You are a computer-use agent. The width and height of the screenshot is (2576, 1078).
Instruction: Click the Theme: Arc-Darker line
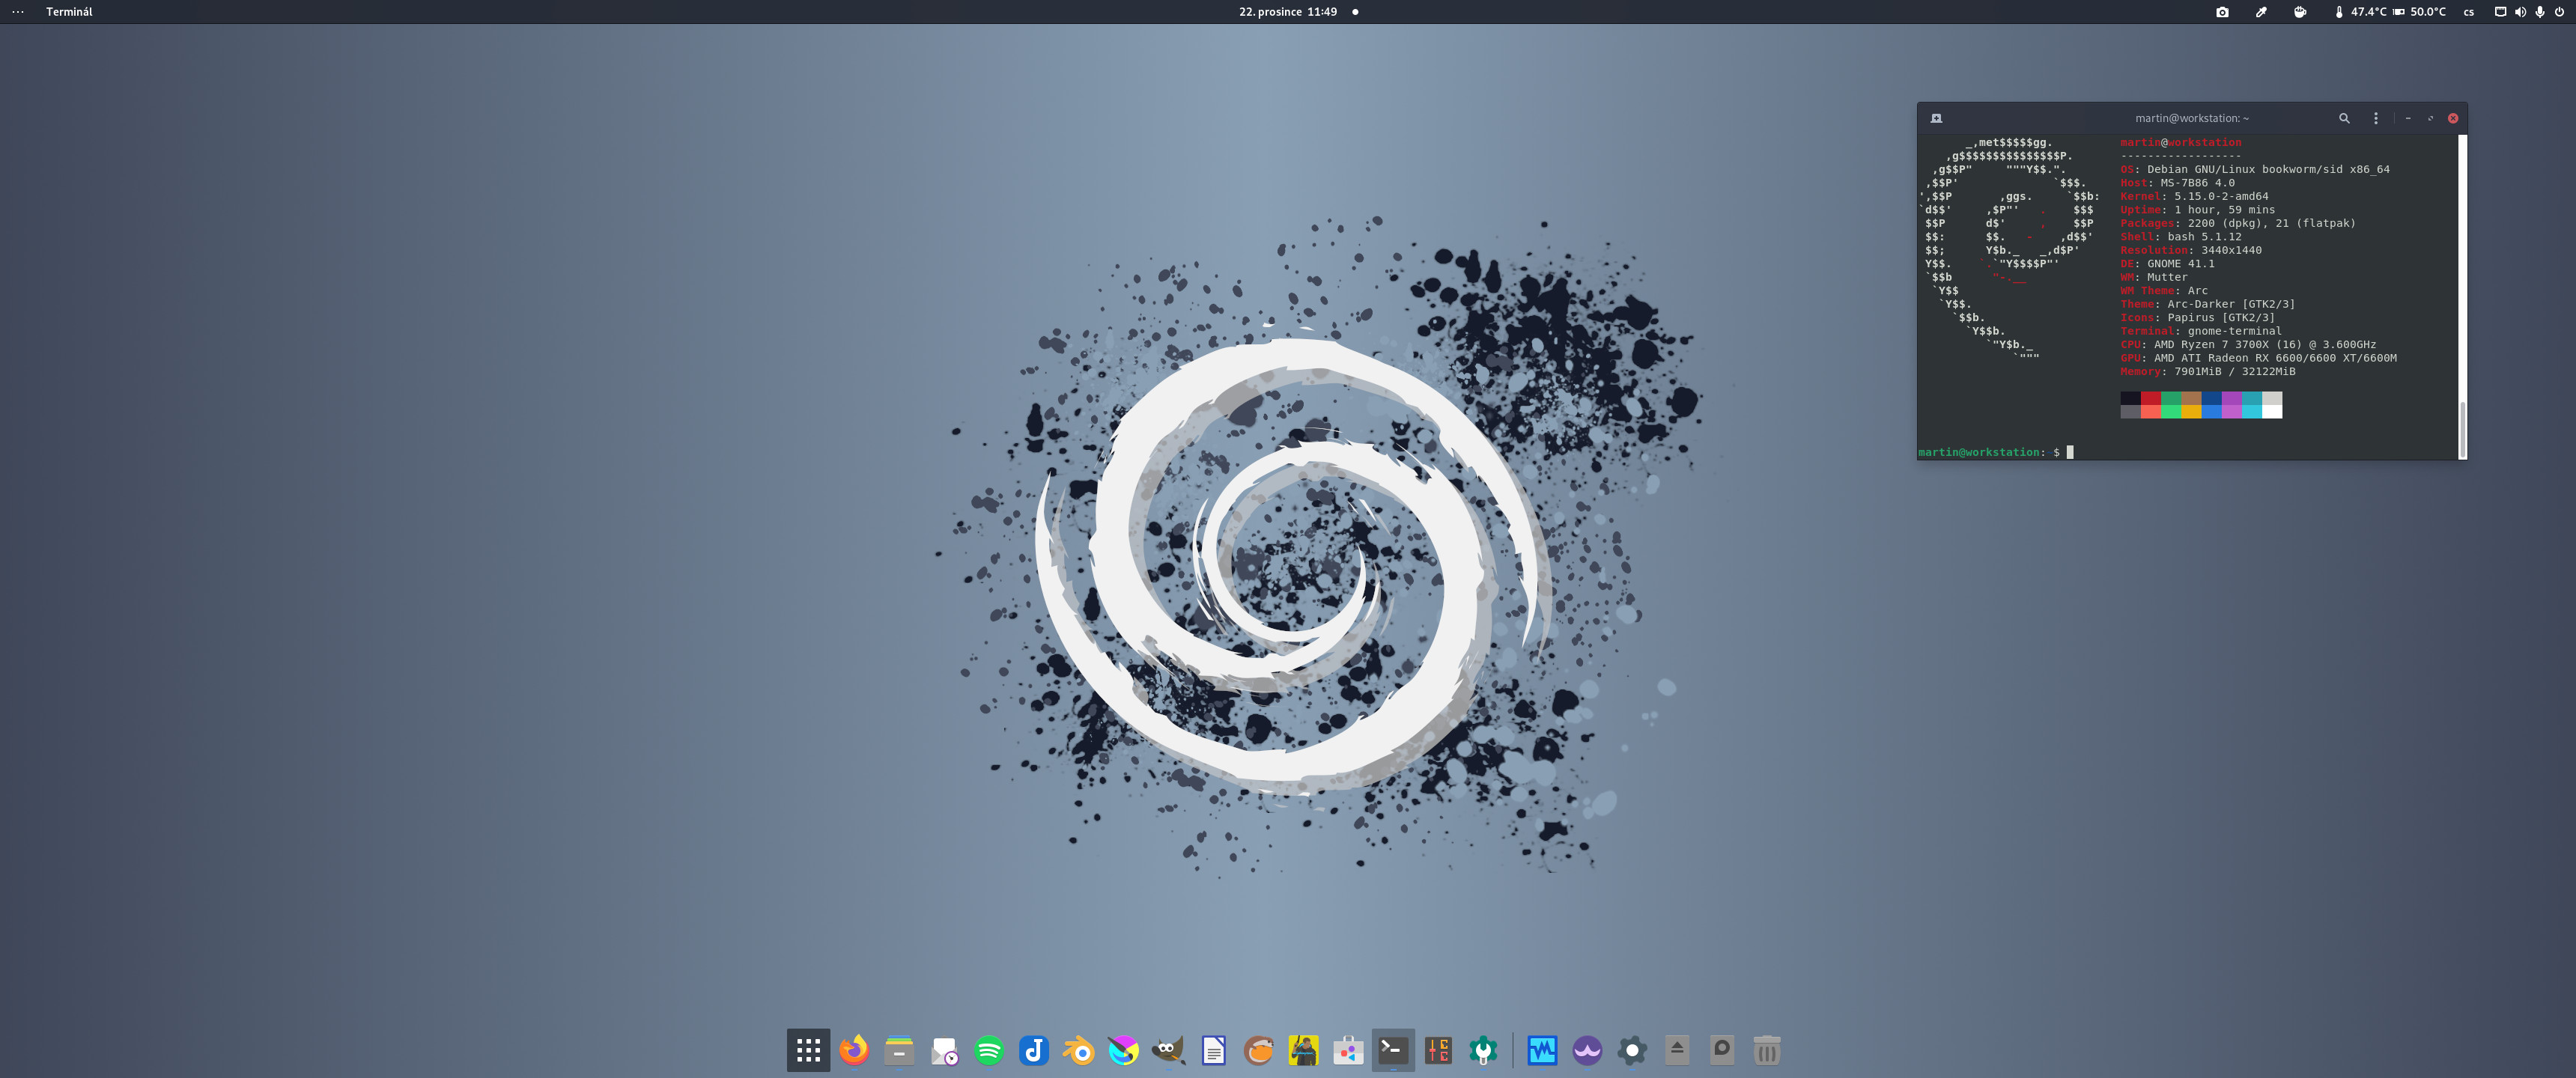pyautogui.click(x=2207, y=304)
